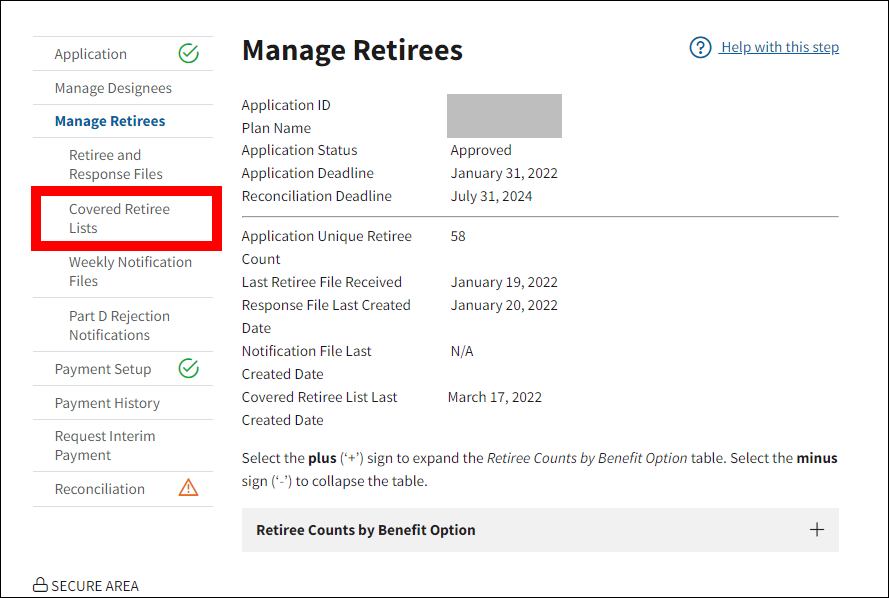Click the green checkmark icon beside Payment Setup
The image size is (889, 598).
pos(188,369)
